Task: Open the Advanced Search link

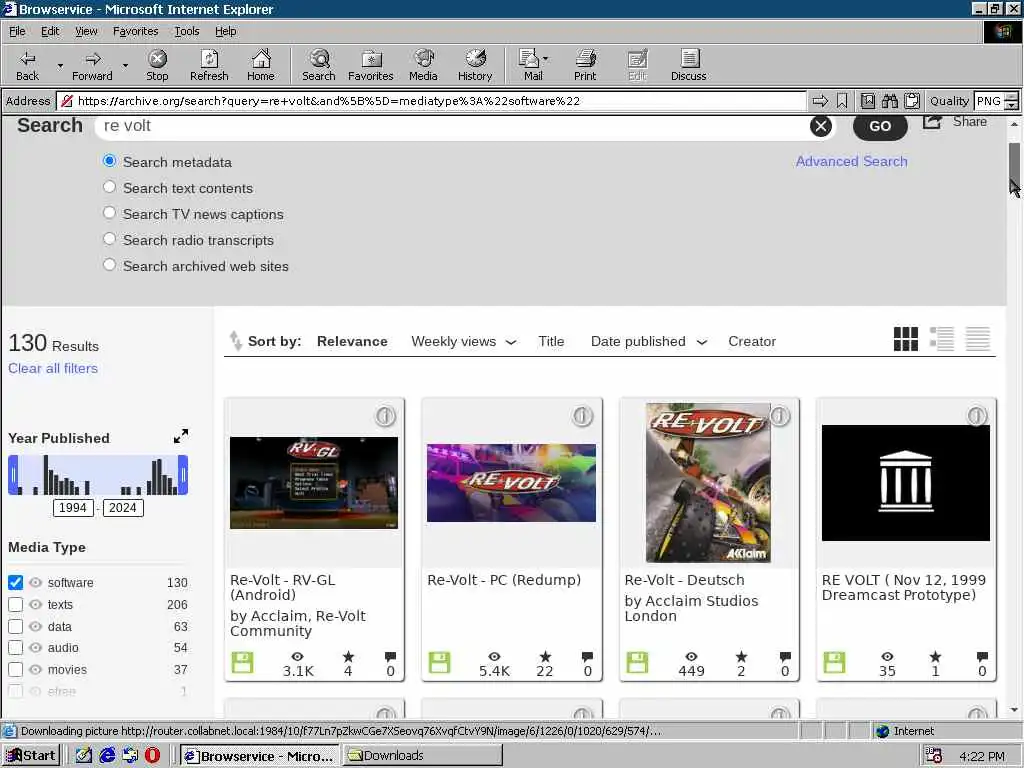Action: [851, 161]
